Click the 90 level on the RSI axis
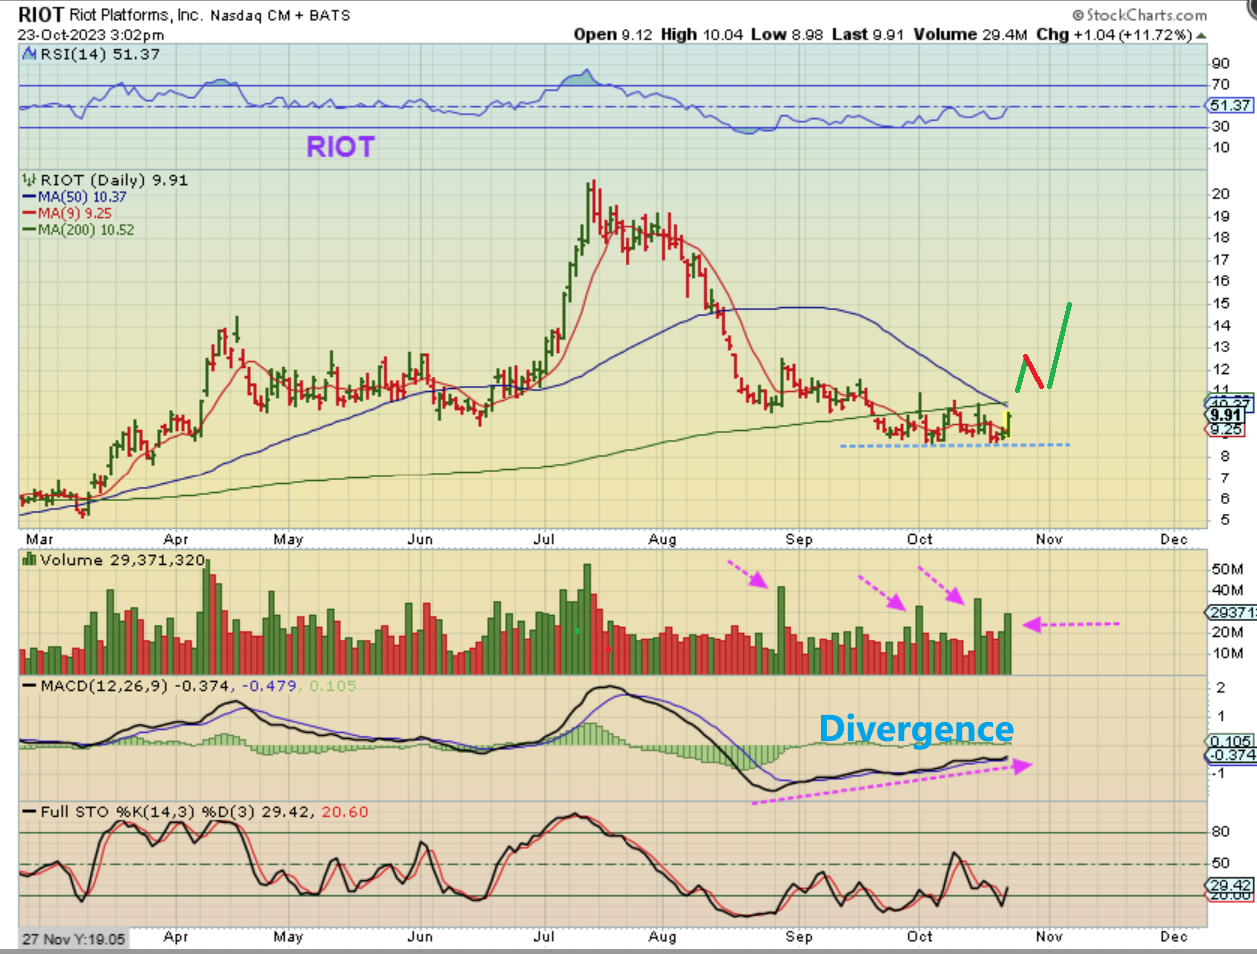 [1221, 64]
